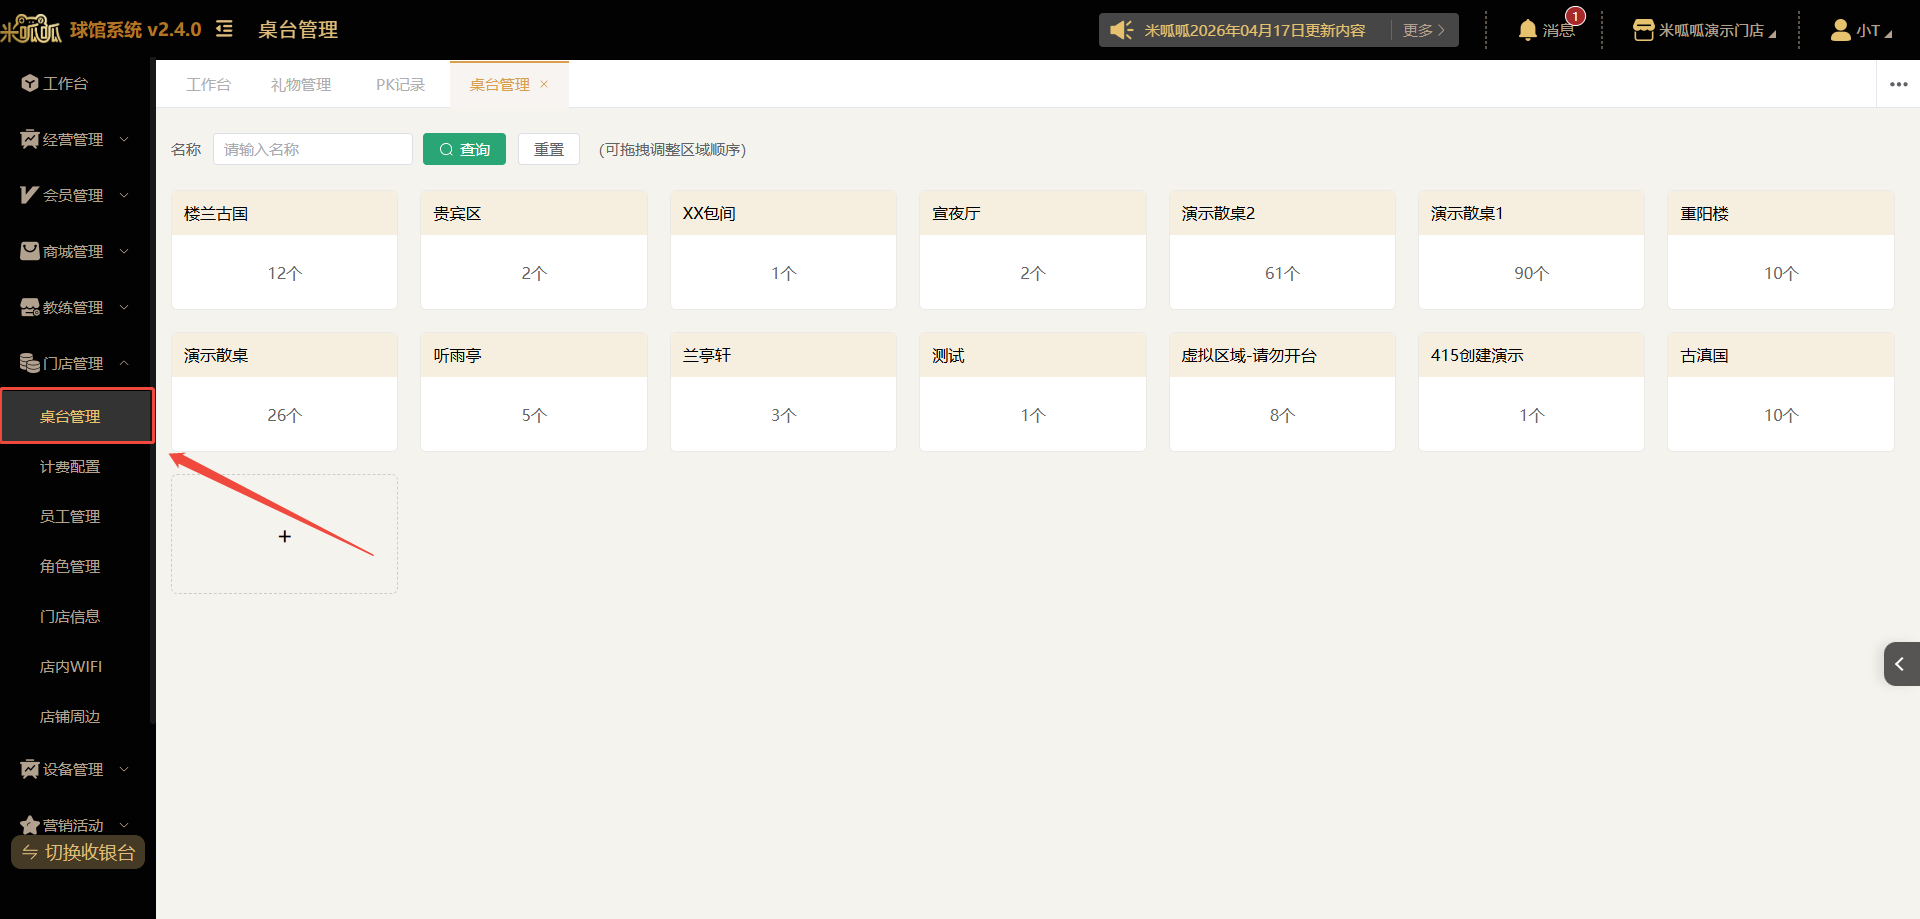The width and height of the screenshot is (1920, 919).
Task: Open the XX包间 area card
Action: click(x=783, y=250)
